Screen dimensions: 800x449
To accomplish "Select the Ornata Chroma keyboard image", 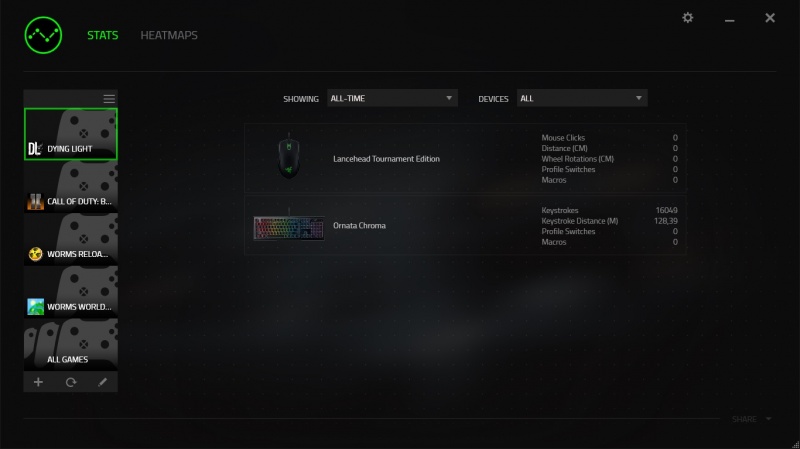I will (x=289, y=227).
